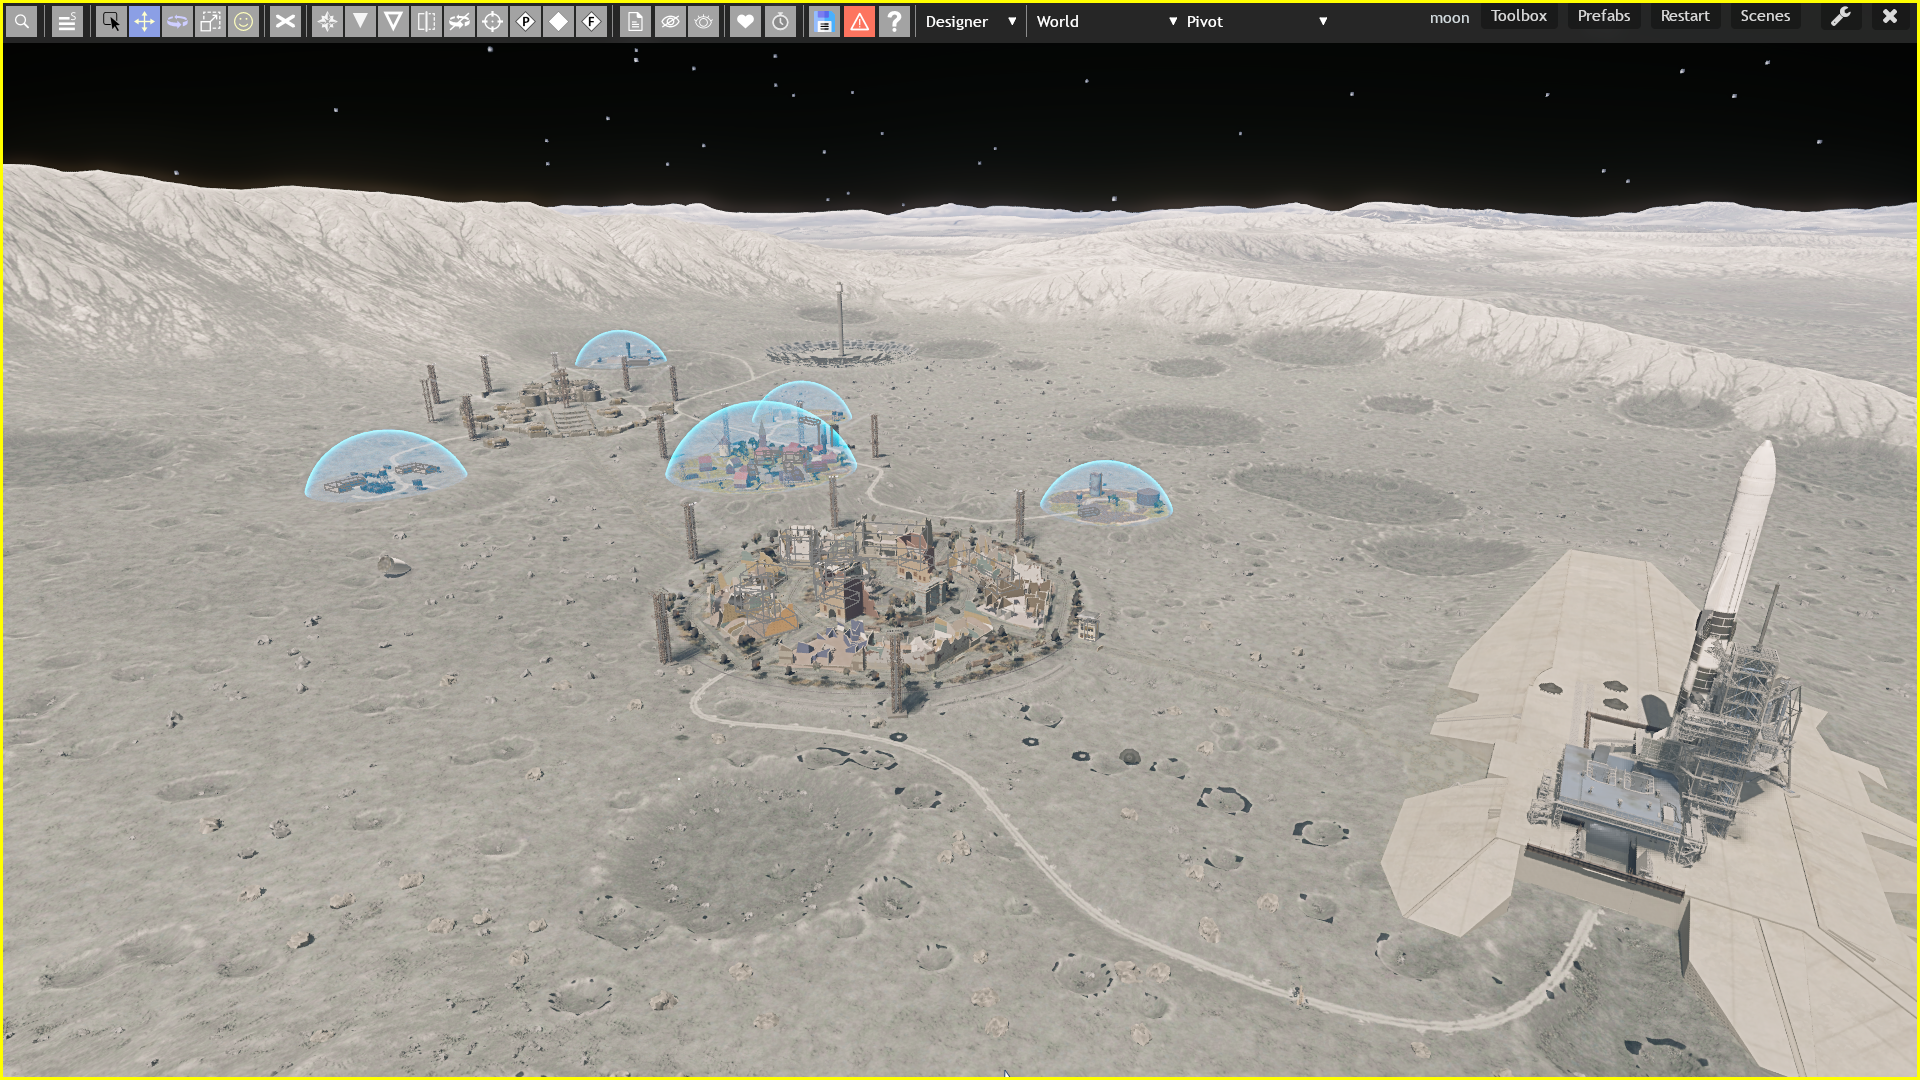Viewport: 1920px width, 1080px height.
Task: Click the rocket on launch pad
Action: point(1741,540)
